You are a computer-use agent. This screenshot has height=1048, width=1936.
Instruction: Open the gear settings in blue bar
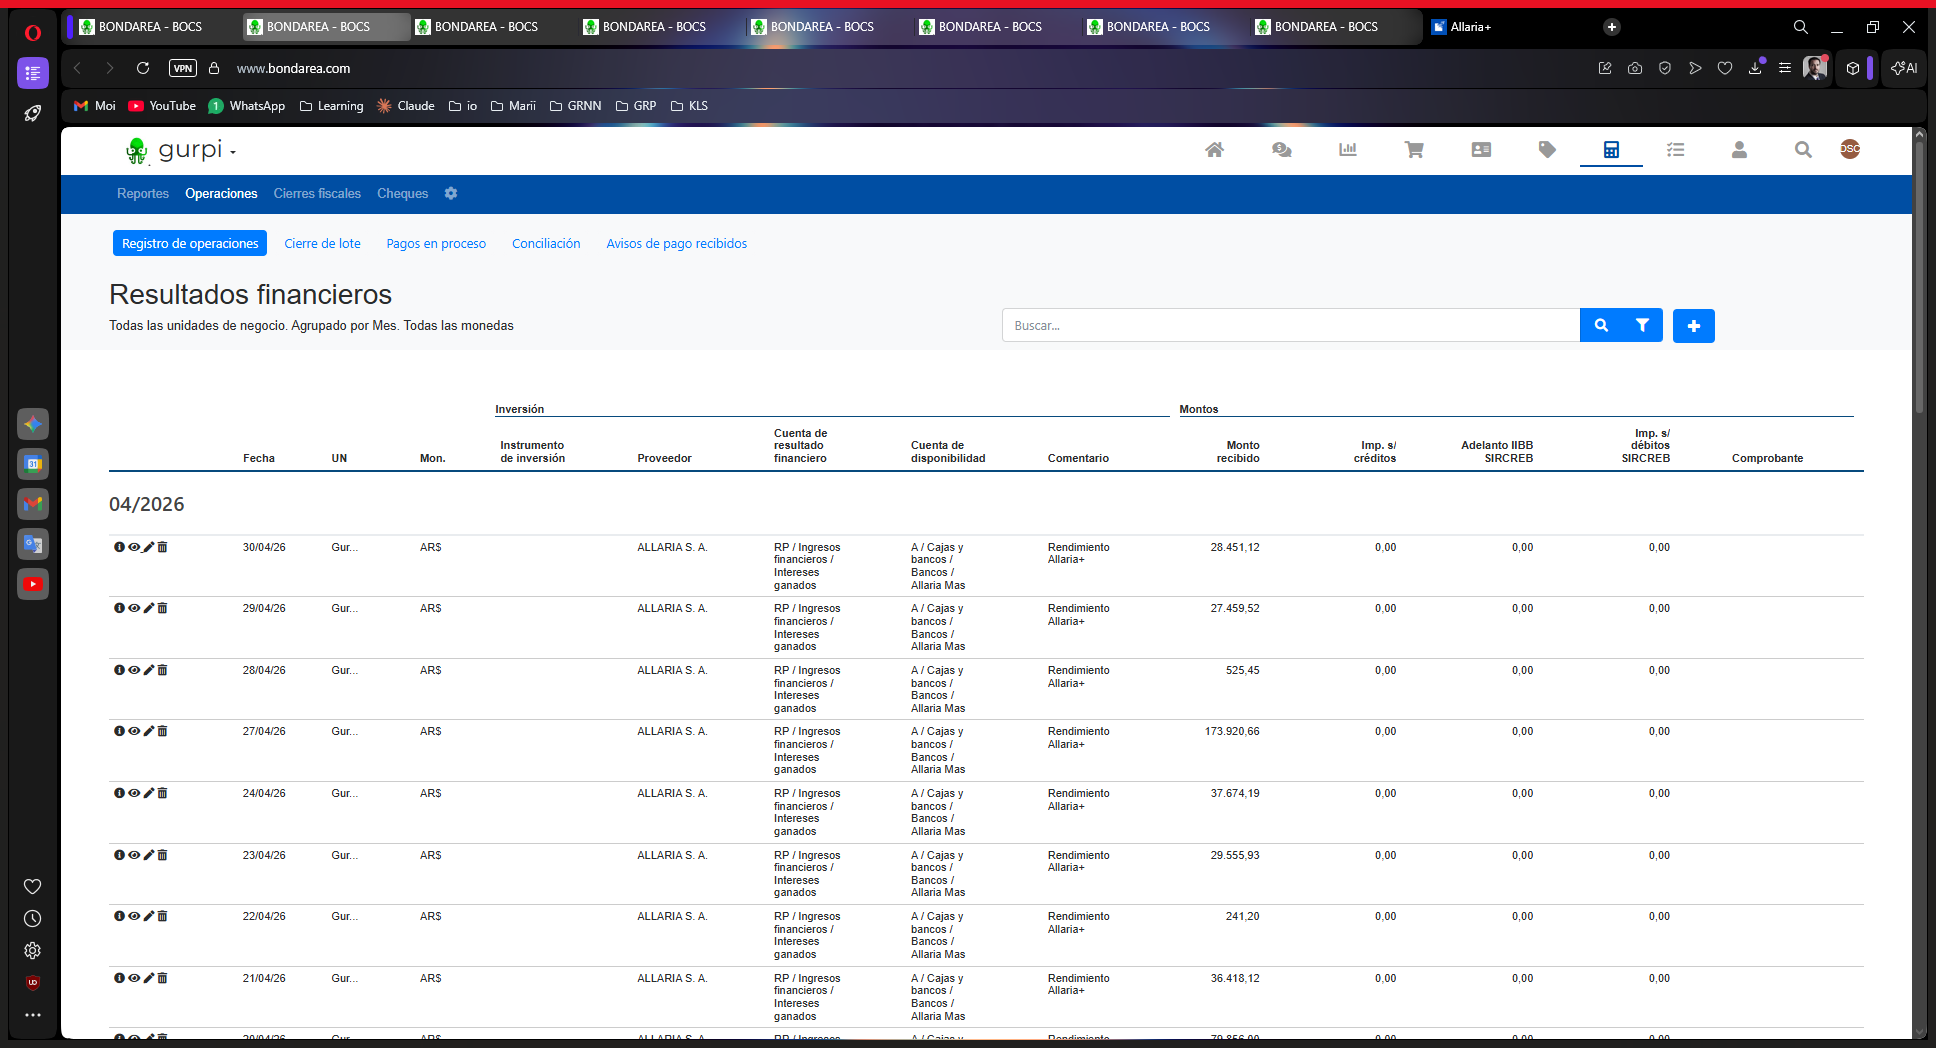451,194
